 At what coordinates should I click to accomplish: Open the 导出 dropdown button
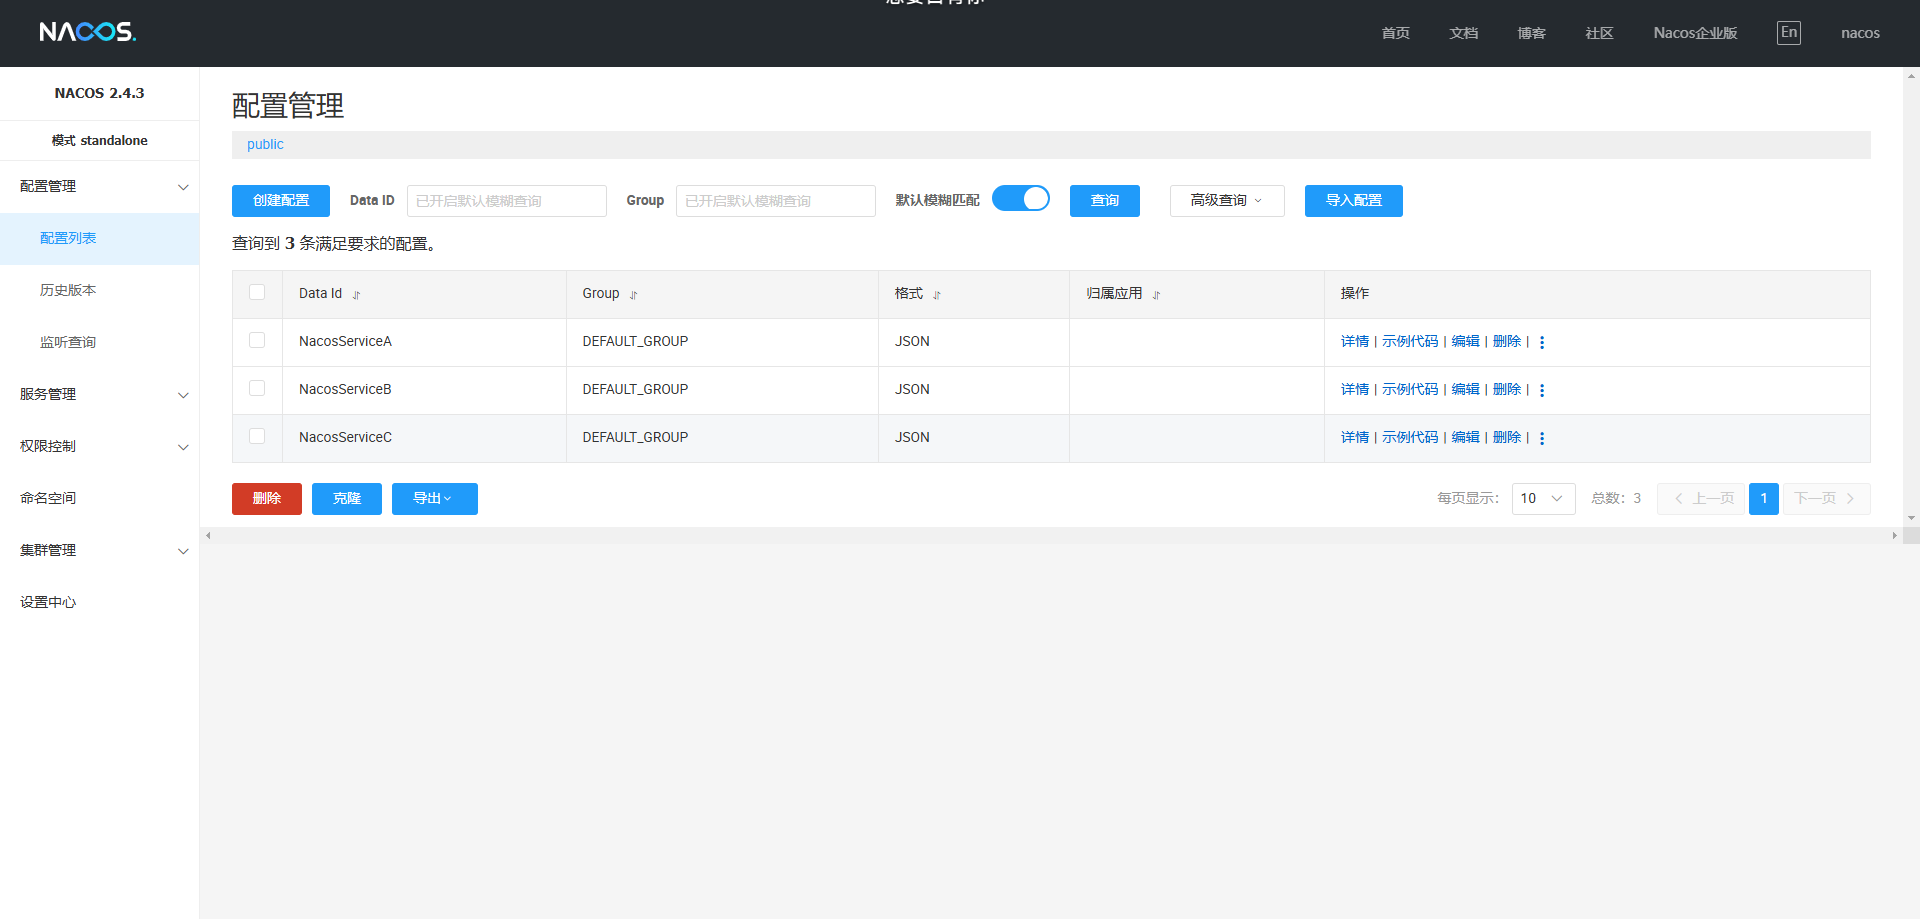point(434,499)
